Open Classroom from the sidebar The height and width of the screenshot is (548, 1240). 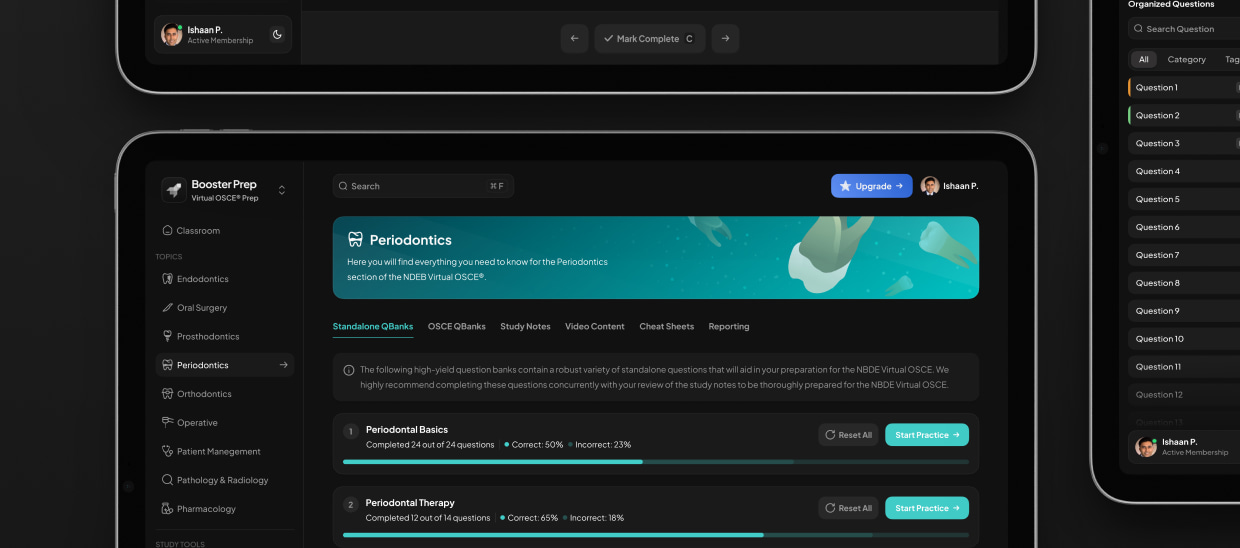(198, 231)
